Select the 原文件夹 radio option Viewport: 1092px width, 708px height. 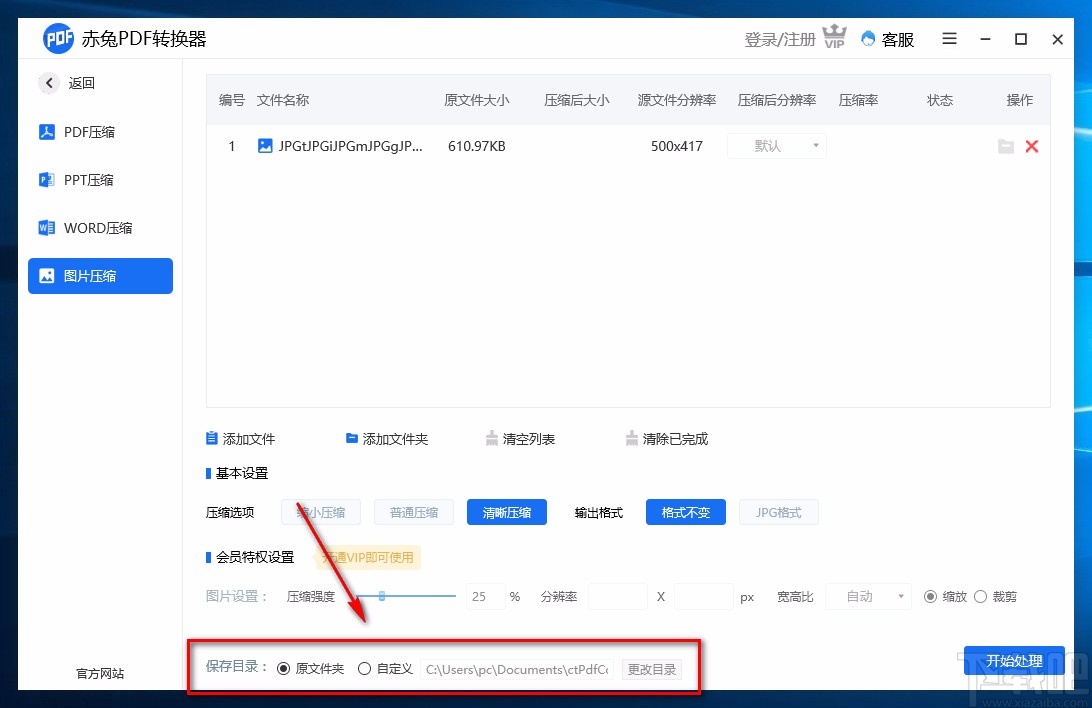[283, 668]
